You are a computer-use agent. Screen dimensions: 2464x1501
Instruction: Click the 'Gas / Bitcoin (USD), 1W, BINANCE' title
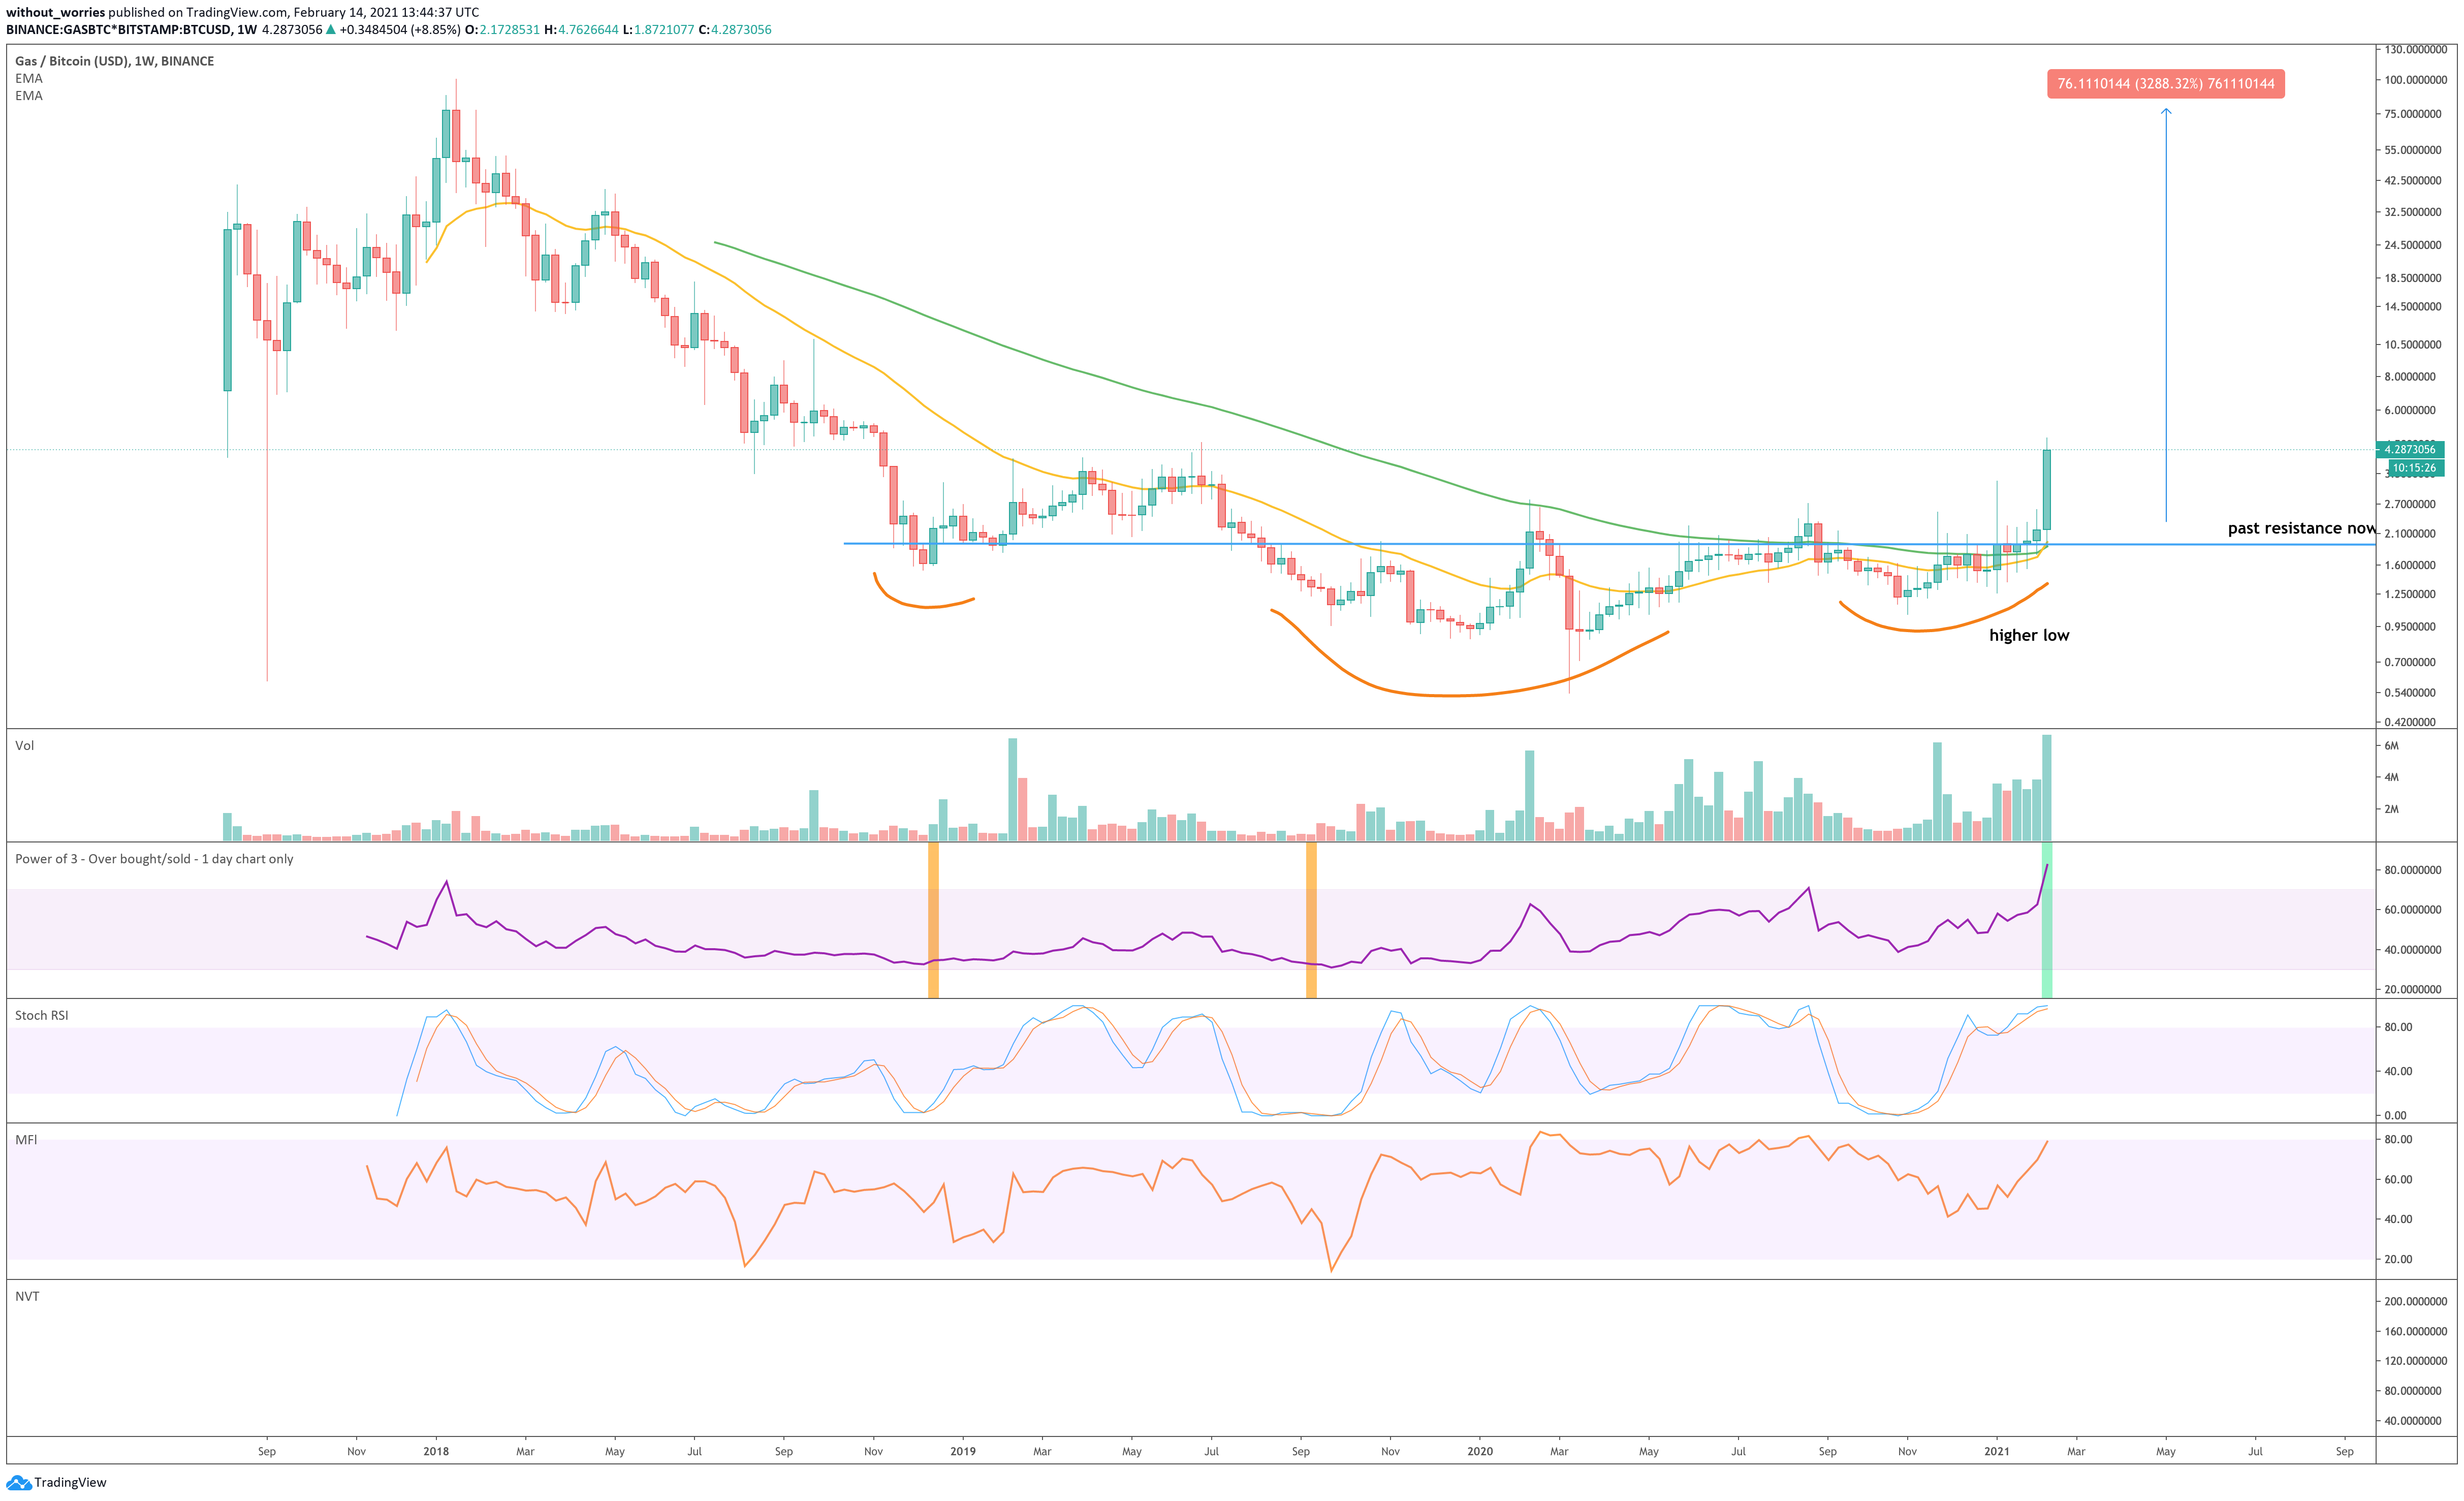coord(114,61)
